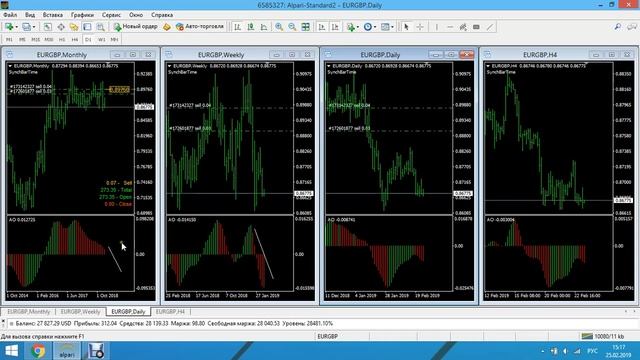Toggle the Авто-торговля button
Viewport: 640px width, 360px height.
[200, 27]
